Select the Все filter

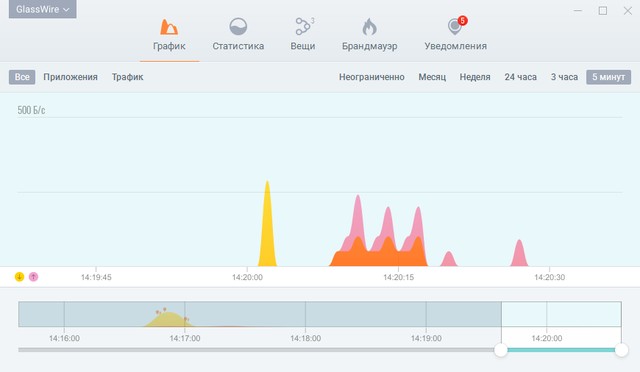click(22, 77)
